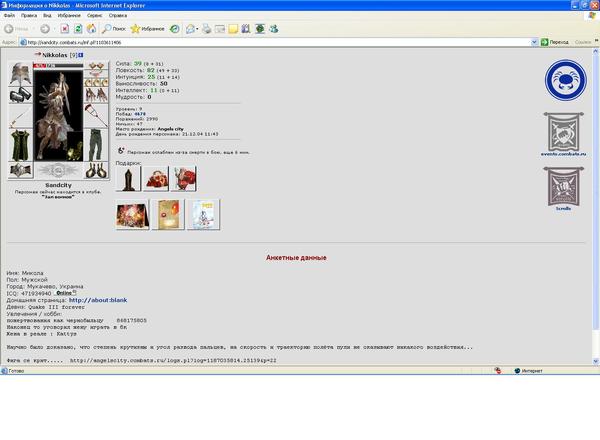The width and height of the screenshot is (600, 440).
Task: Open the Файл menu
Action: [x=9, y=16]
